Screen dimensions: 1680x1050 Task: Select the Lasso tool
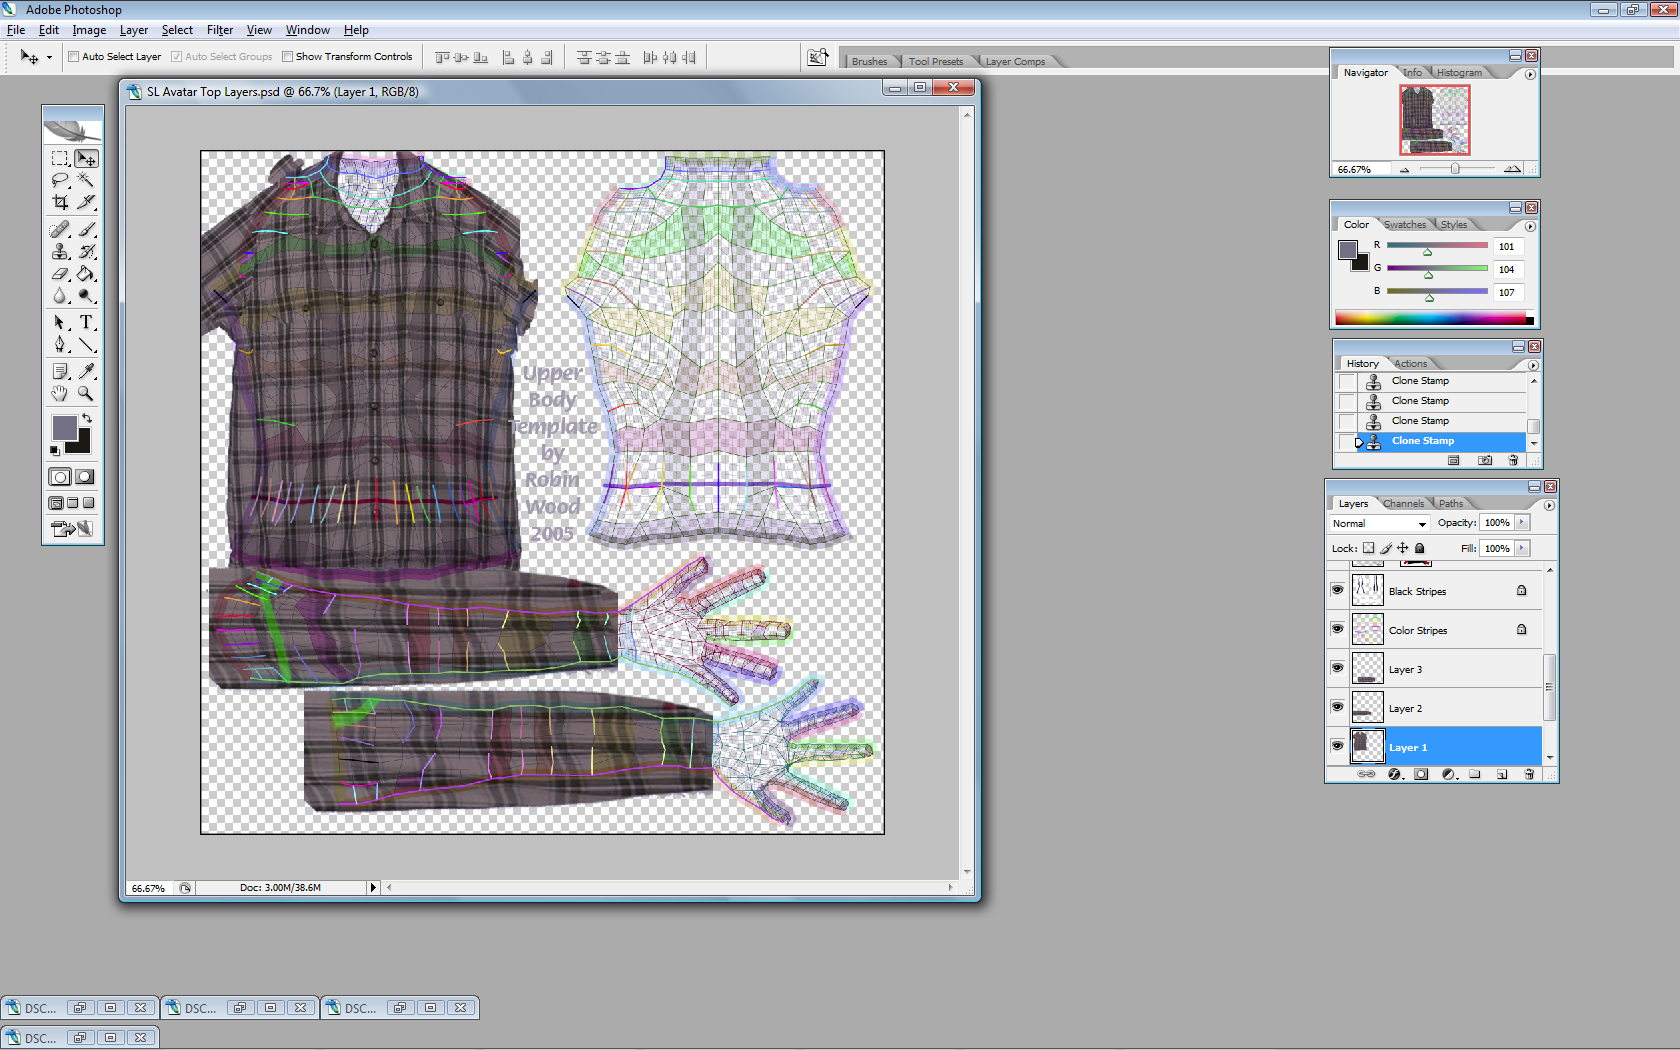click(60, 180)
